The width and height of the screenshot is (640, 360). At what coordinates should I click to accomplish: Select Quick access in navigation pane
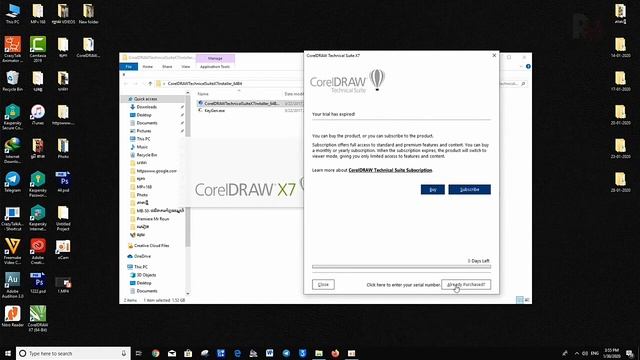pyautogui.click(x=145, y=99)
